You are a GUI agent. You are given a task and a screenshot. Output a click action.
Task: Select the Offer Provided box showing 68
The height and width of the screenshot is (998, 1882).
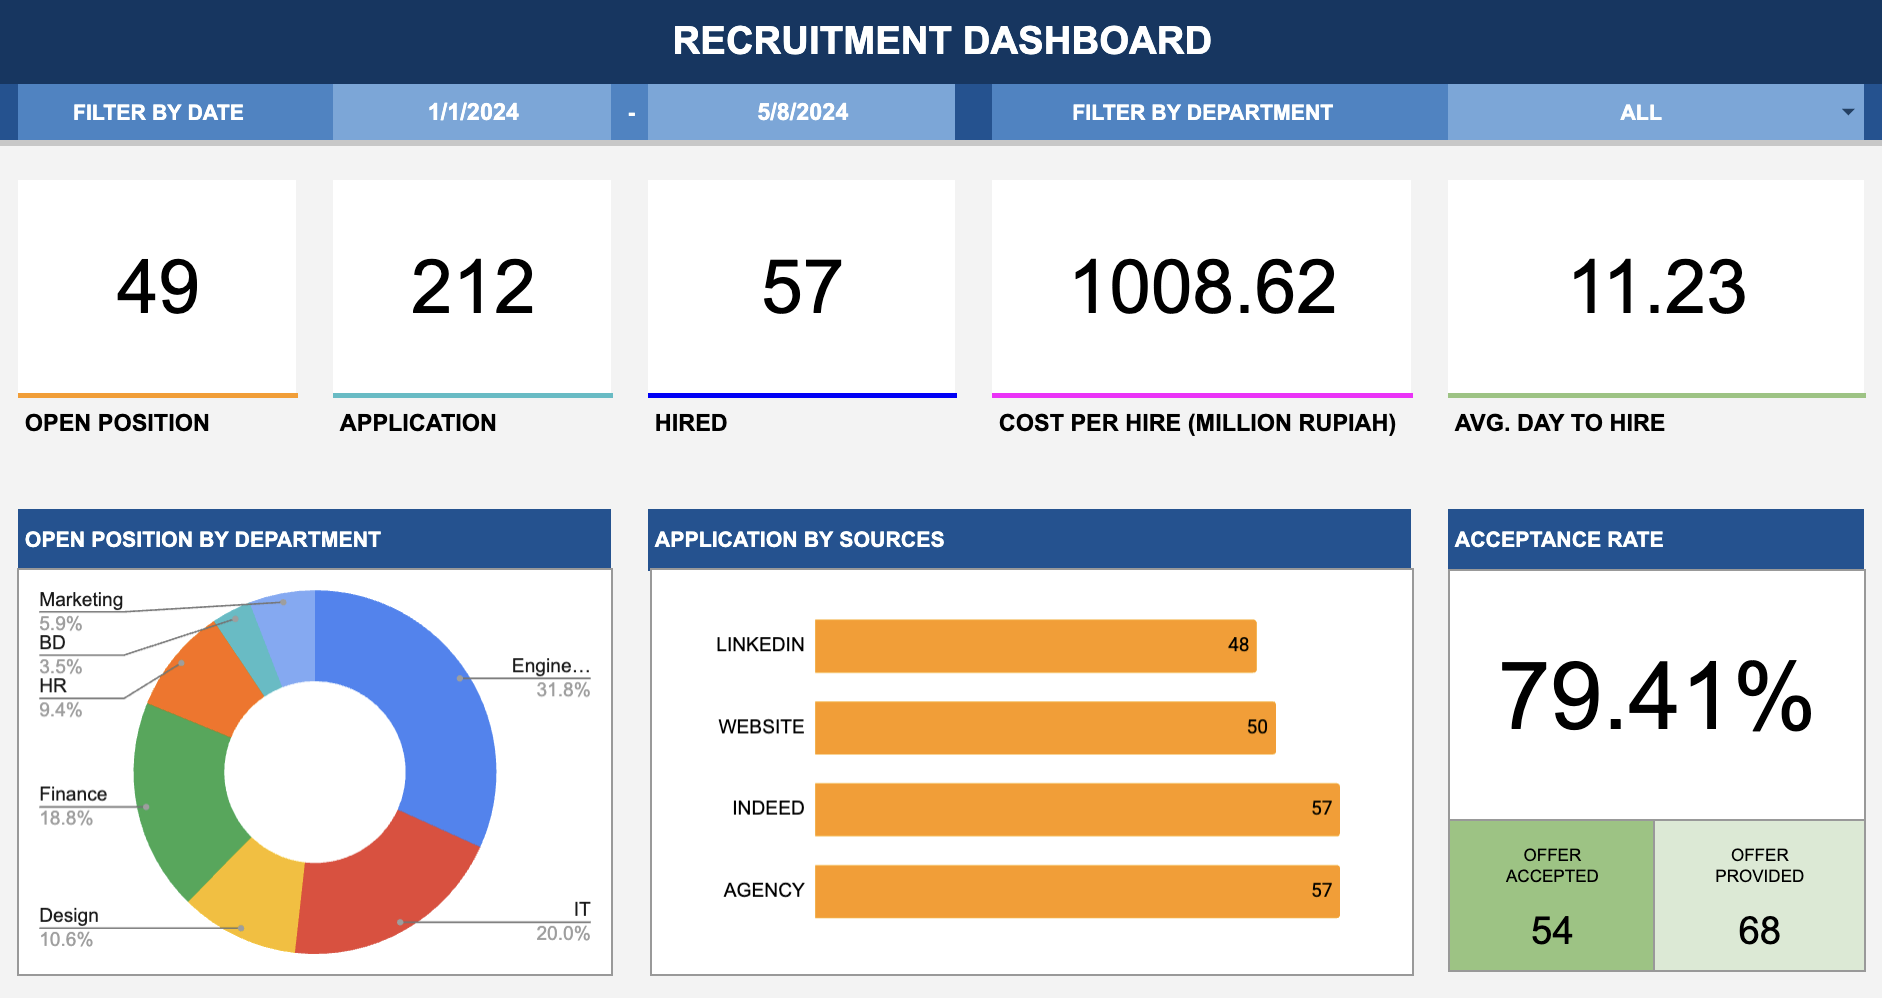[x=1759, y=896]
